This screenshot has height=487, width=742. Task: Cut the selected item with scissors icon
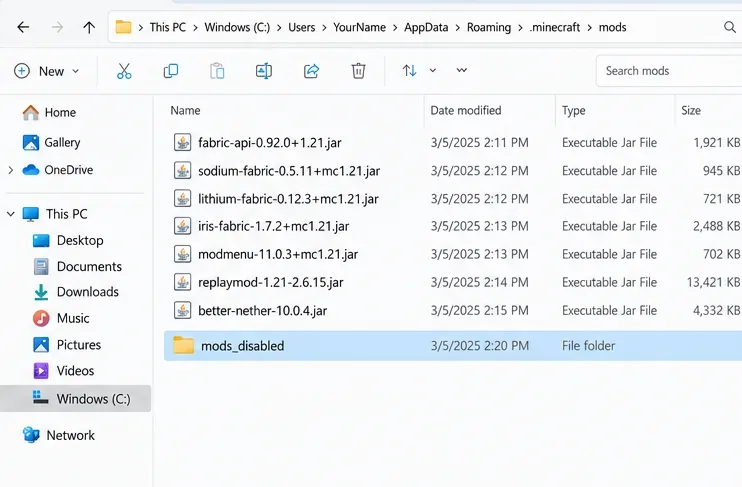point(124,71)
